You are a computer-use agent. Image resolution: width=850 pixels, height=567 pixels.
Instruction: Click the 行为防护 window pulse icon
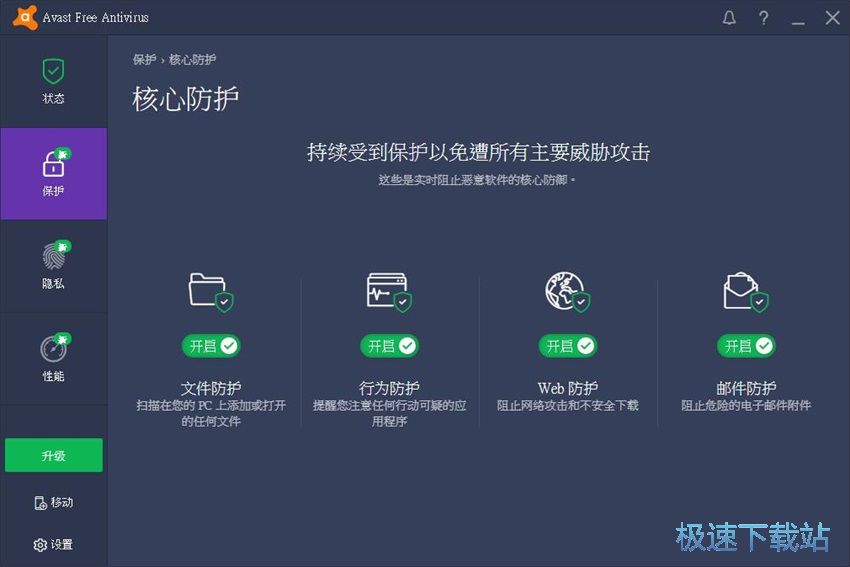[x=389, y=292]
